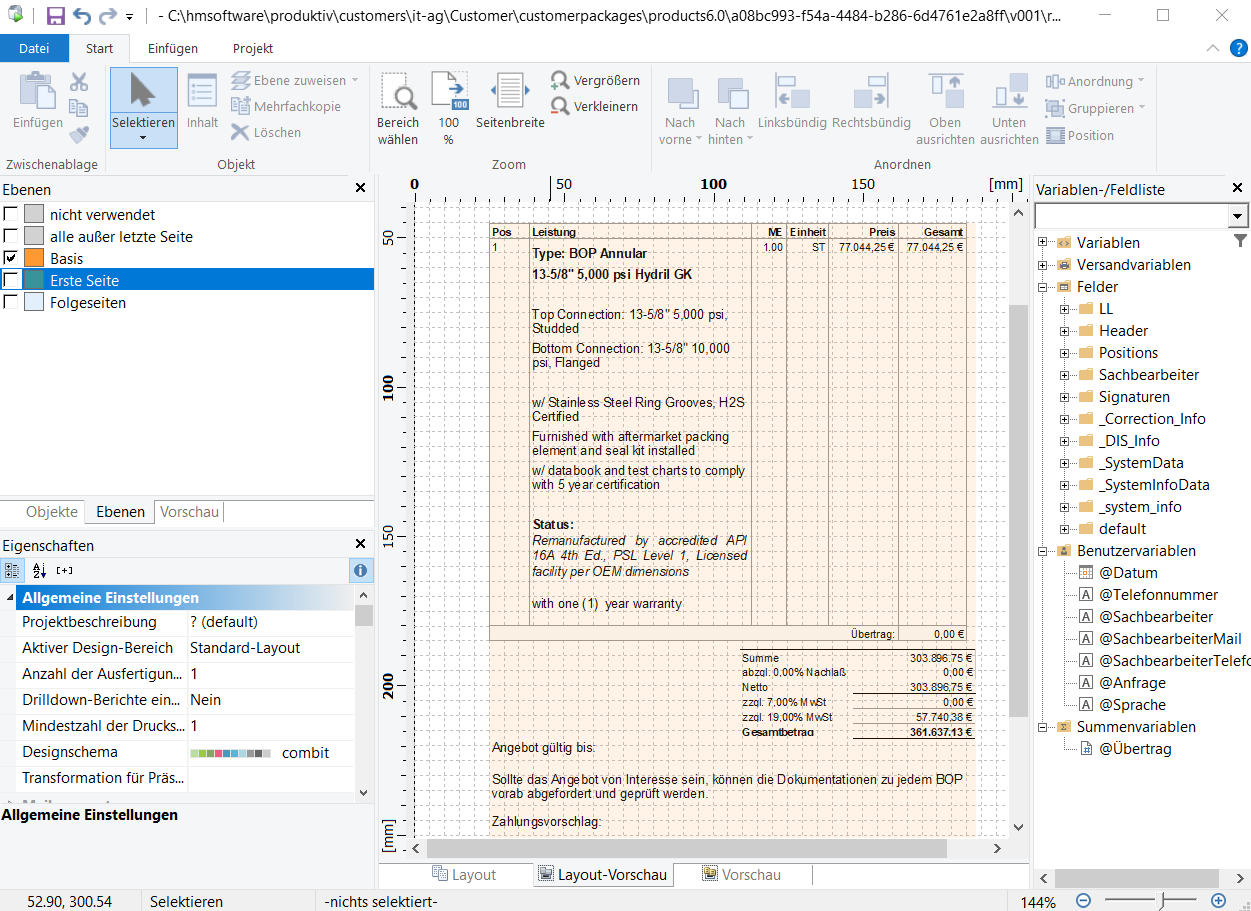Switch to the Projekt ribbon tab
The image size is (1251, 911).
pyautogui.click(x=253, y=48)
